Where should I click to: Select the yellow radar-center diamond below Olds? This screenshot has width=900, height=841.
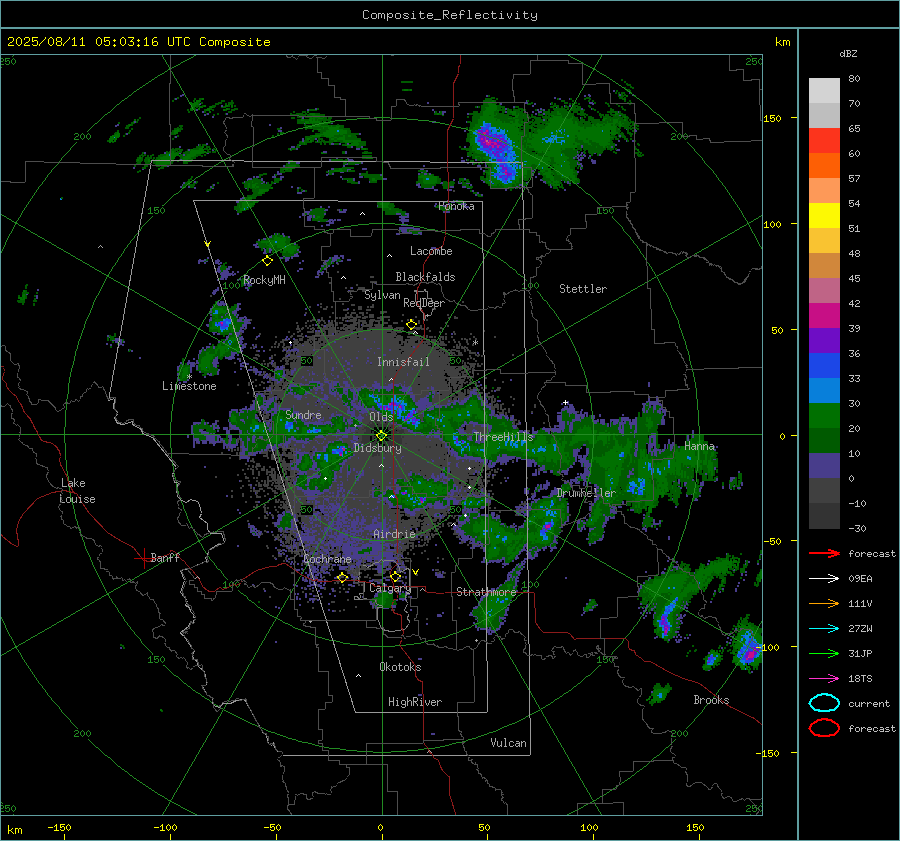[381, 435]
